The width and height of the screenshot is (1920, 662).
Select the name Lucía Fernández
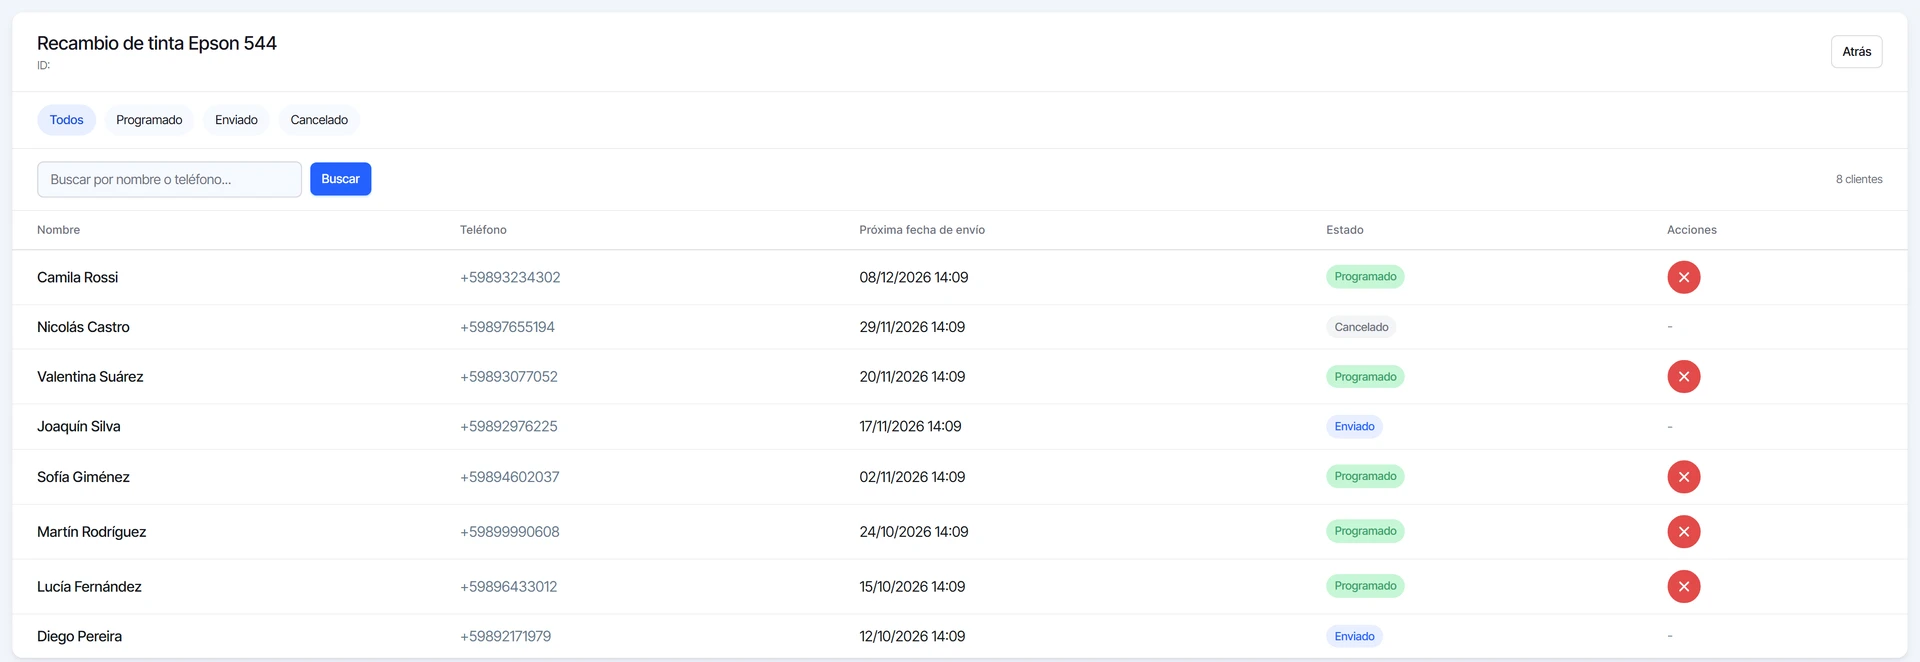(89, 587)
